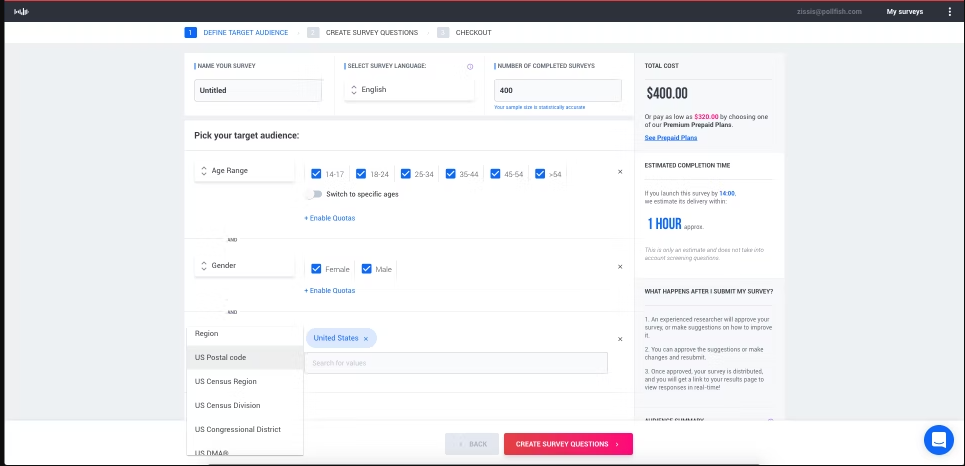The width and height of the screenshot is (965, 466).
Task: Go to Define Target Audience step
Action: [246, 33]
